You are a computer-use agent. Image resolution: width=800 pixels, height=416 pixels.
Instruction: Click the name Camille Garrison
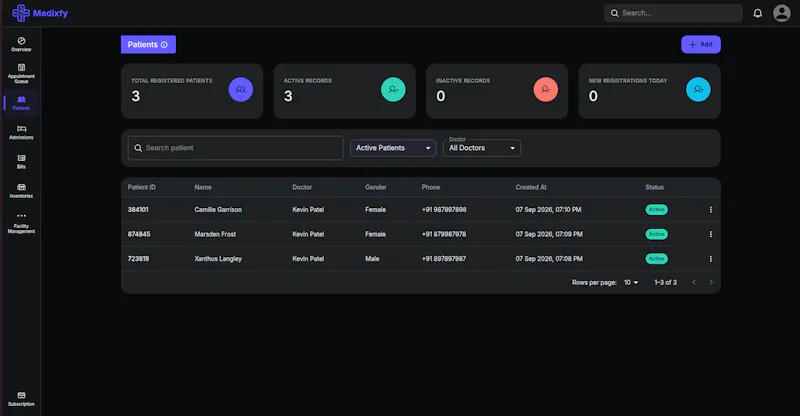[x=218, y=210]
